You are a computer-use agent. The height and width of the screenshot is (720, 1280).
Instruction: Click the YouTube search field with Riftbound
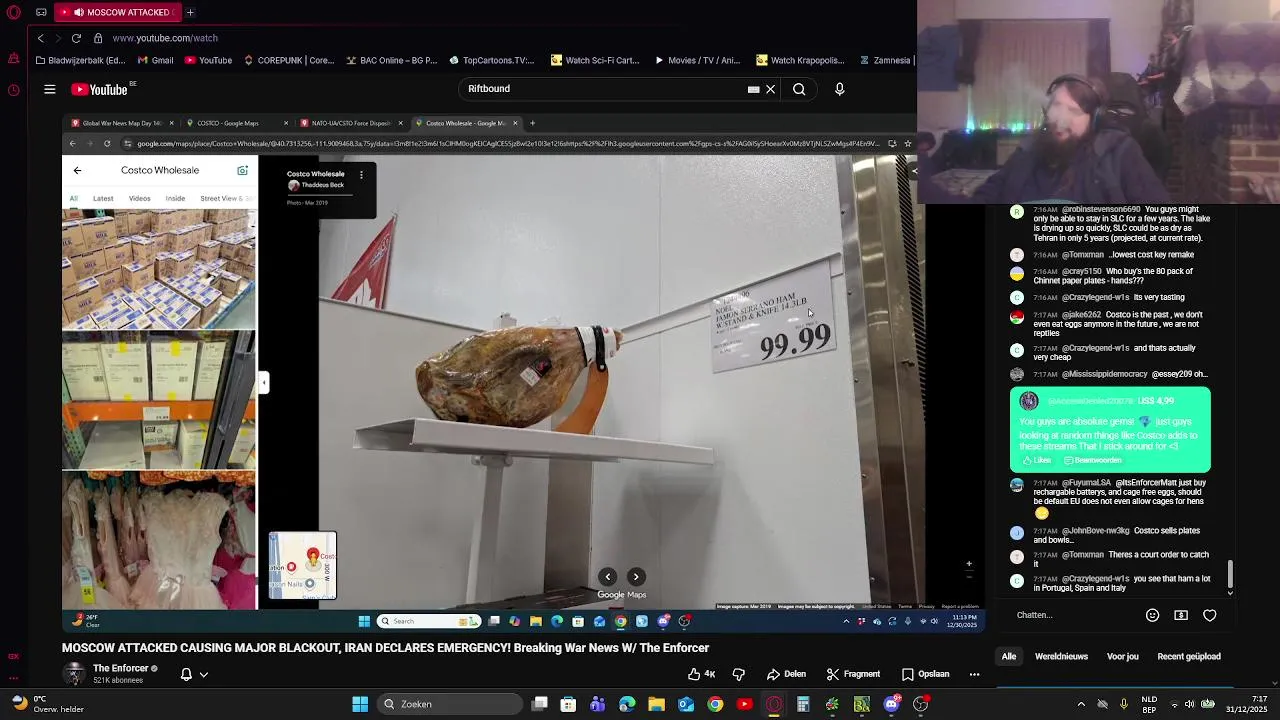point(605,89)
